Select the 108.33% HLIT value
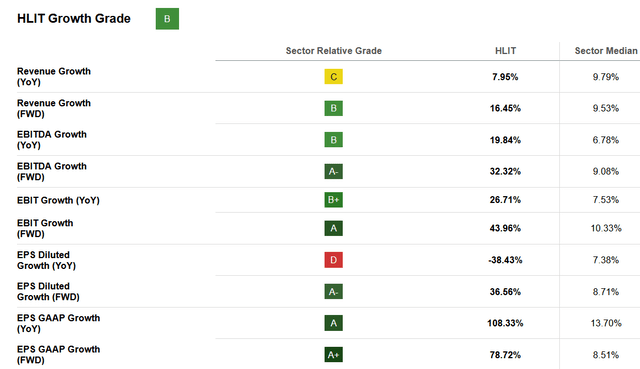The image size is (640, 369). pos(505,323)
